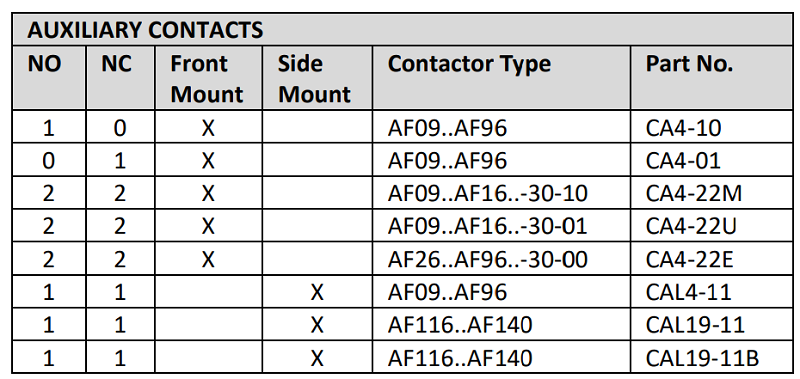Image resolution: width=800 pixels, height=379 pixels.
Task: Click the Front Mount column header
Action: click(207, 79)
